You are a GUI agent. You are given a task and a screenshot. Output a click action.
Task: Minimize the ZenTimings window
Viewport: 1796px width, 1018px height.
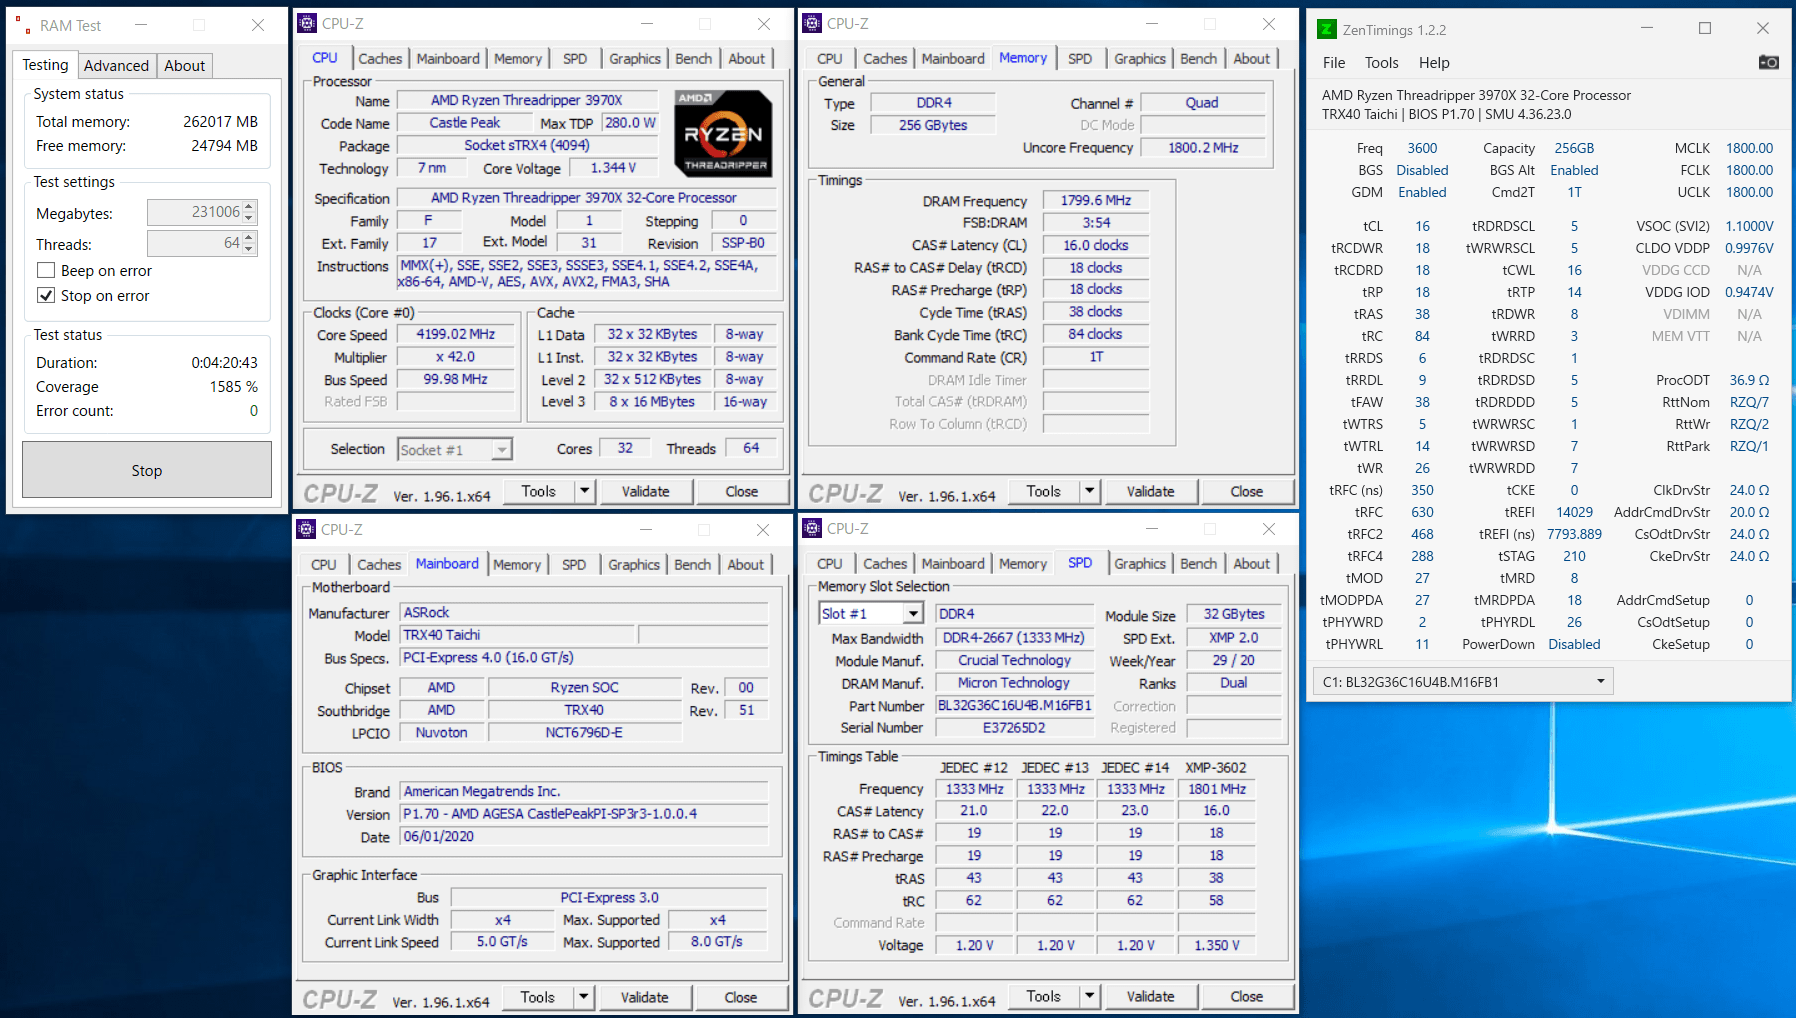click(x=1646, y=29)
